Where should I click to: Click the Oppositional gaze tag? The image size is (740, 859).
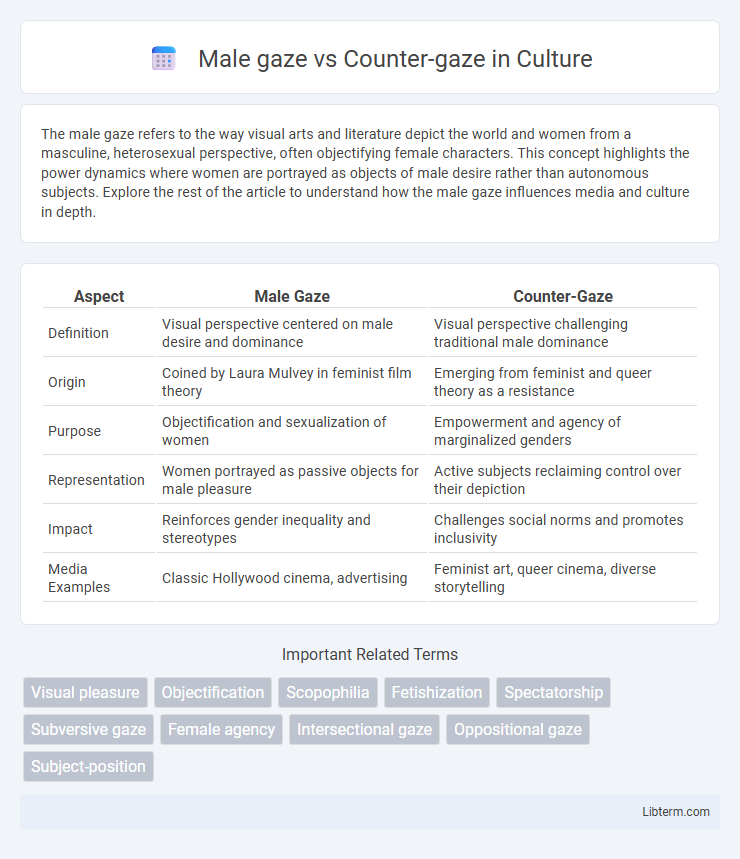pyautogui.click(x=518, y=730)
